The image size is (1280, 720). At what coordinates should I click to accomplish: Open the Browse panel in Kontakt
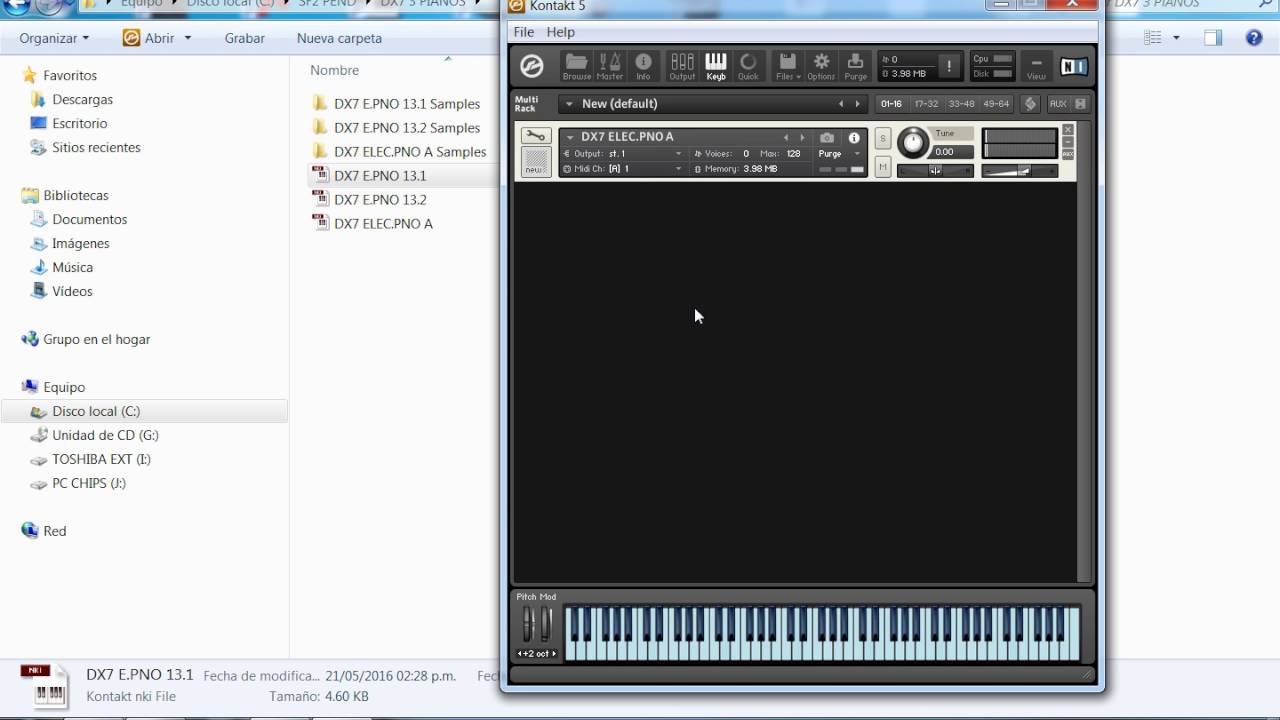coord(576,66)
